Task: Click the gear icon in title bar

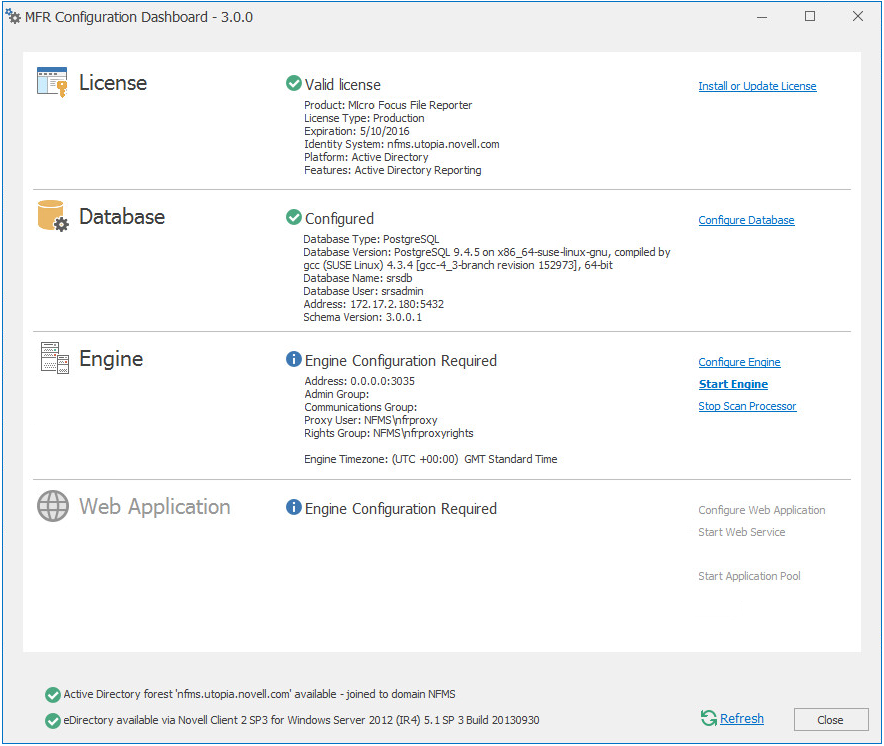Action: pyautogui.click(x=13, y=16)
